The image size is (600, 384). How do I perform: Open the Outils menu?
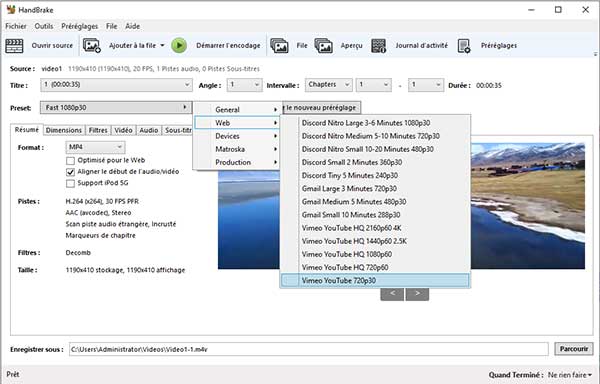[x=44, y=26]
